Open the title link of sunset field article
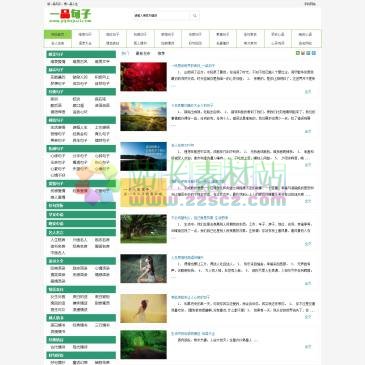 (192, 105)
